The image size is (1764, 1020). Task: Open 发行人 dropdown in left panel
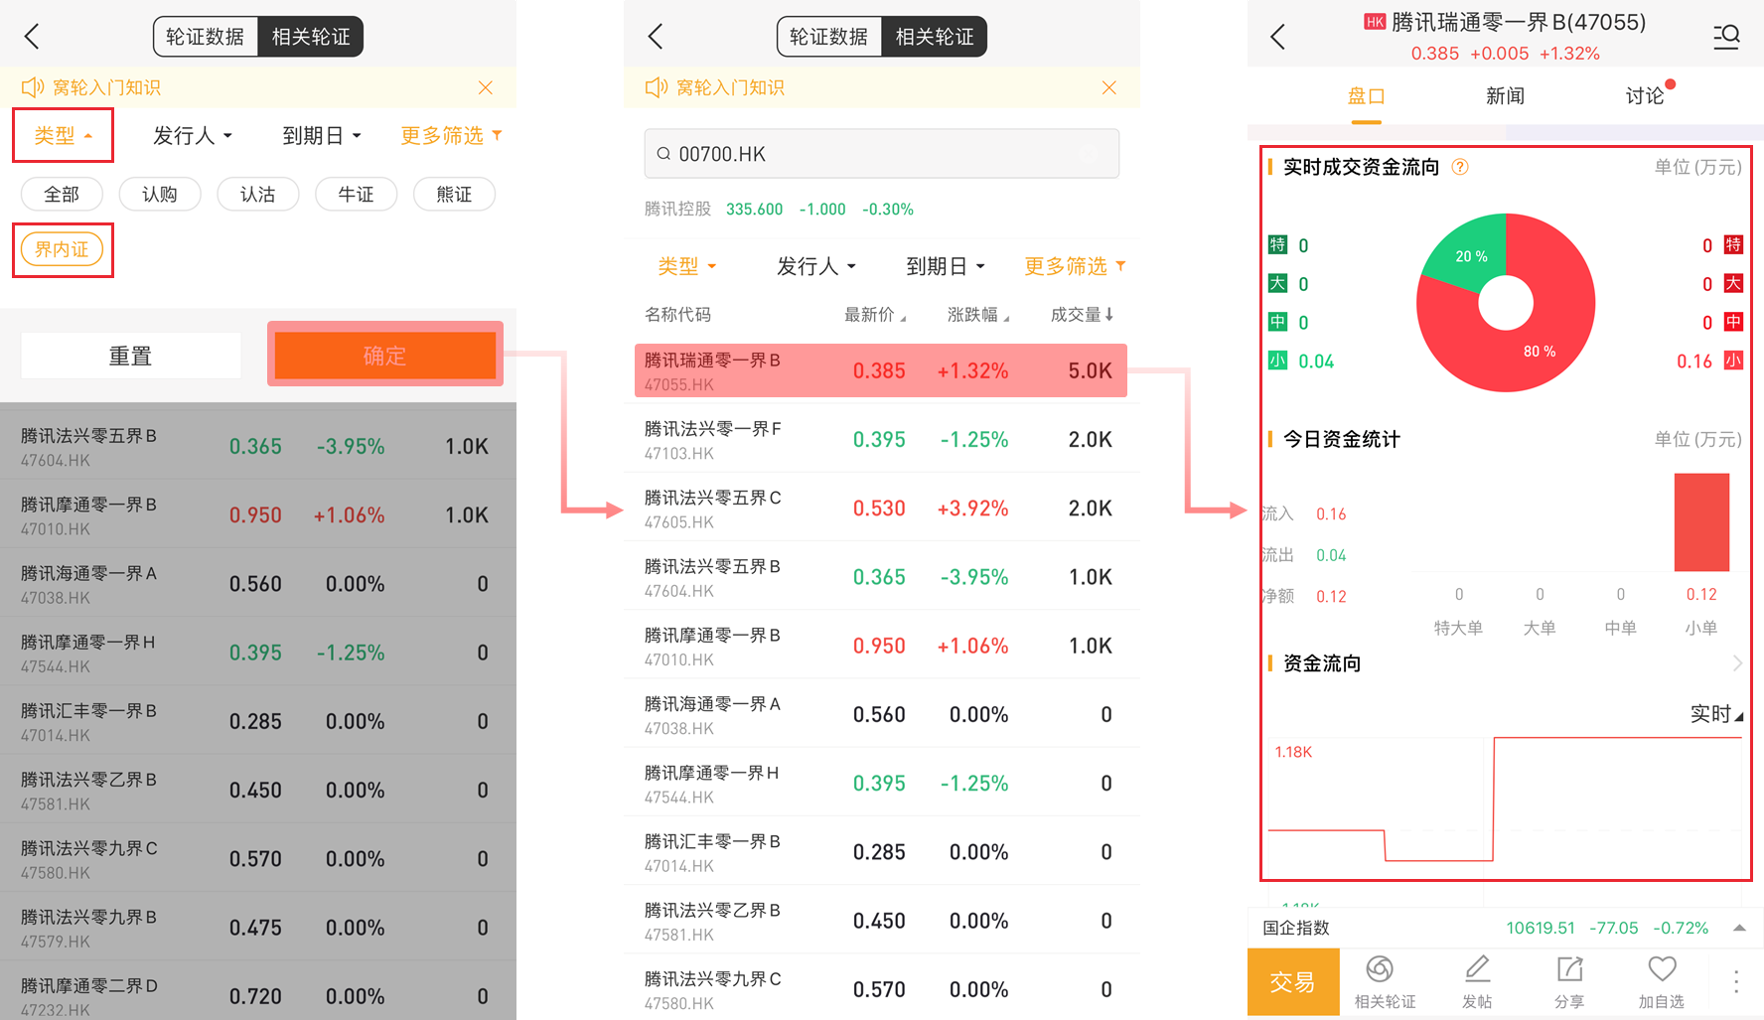click(x=192, y=135)
